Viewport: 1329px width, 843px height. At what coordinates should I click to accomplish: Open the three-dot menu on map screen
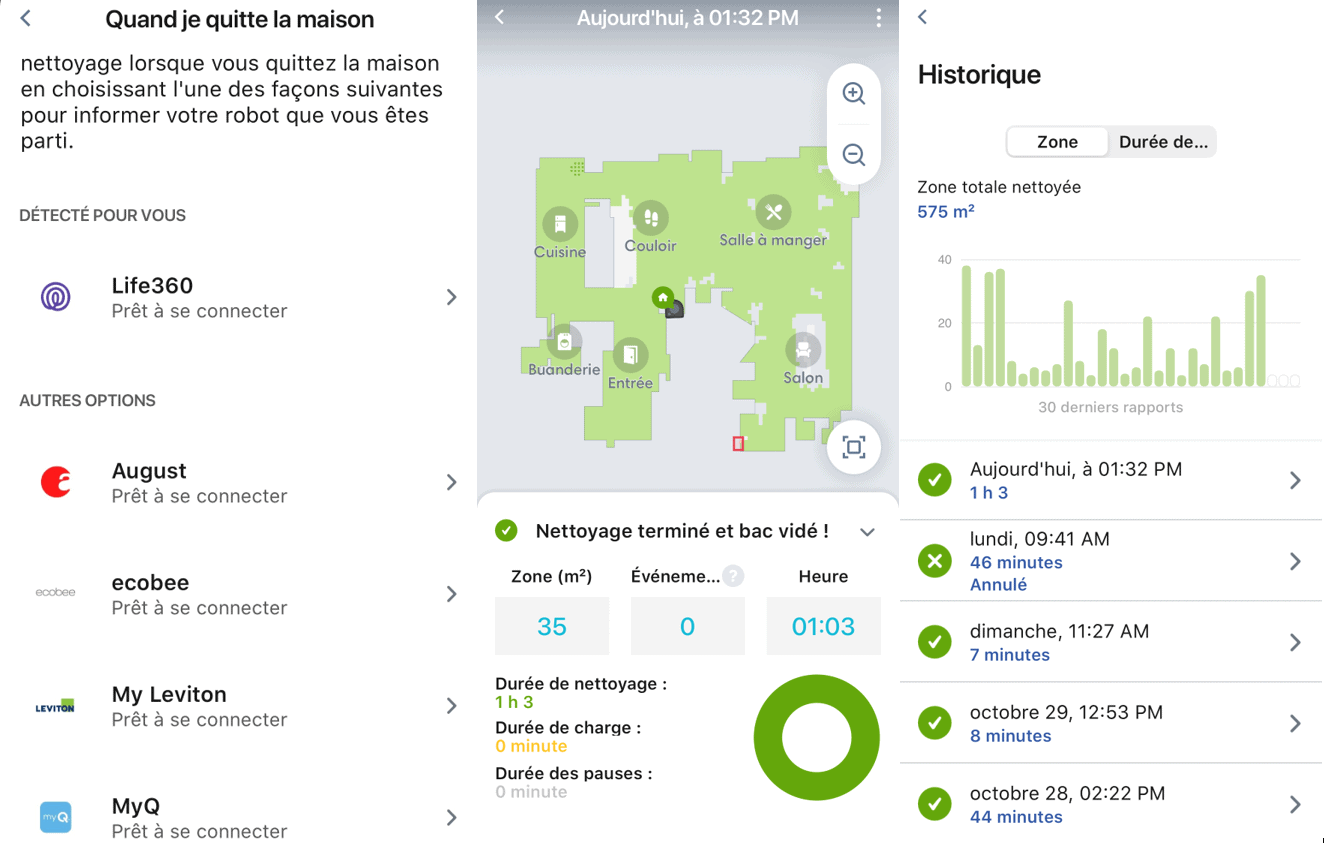(x=878, y=18)
